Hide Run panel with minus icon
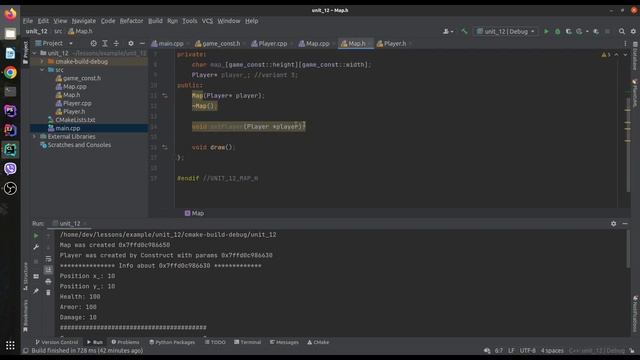This screenshot has width=640, height=360. [x=625, y=224]
